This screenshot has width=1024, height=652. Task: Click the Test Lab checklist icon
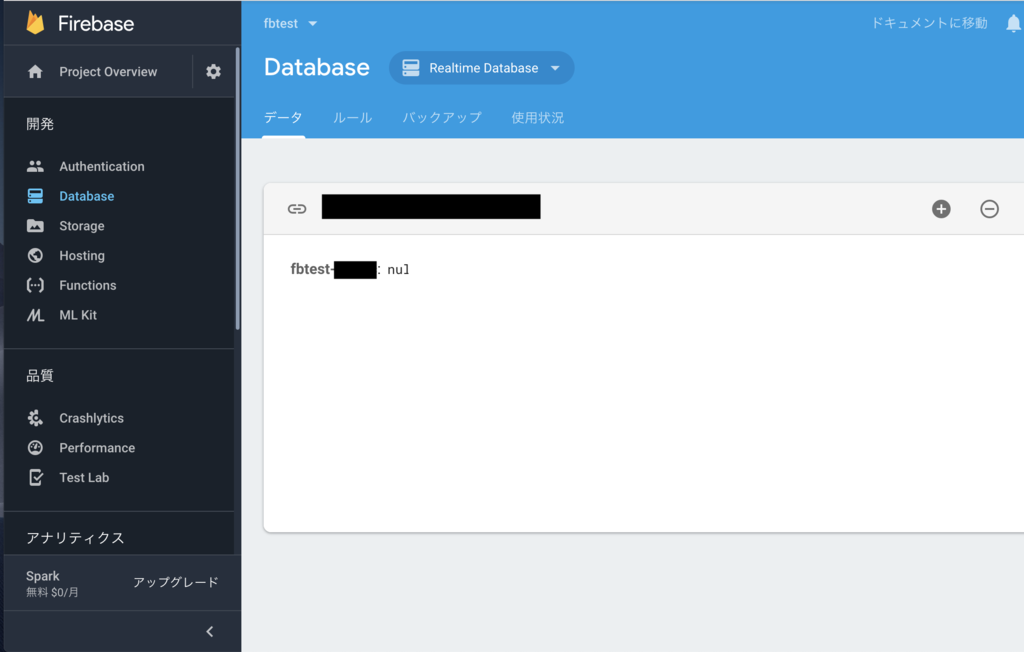[36, 478]
